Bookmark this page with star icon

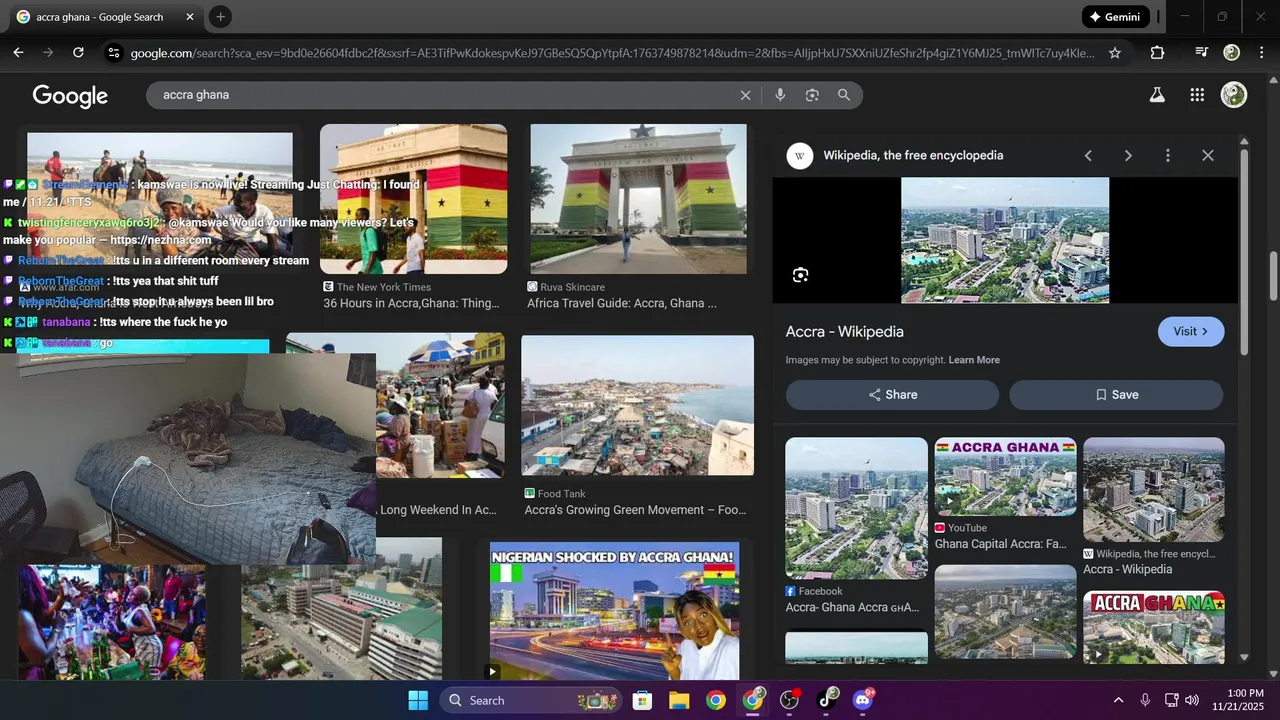[x=1115, y=53]
